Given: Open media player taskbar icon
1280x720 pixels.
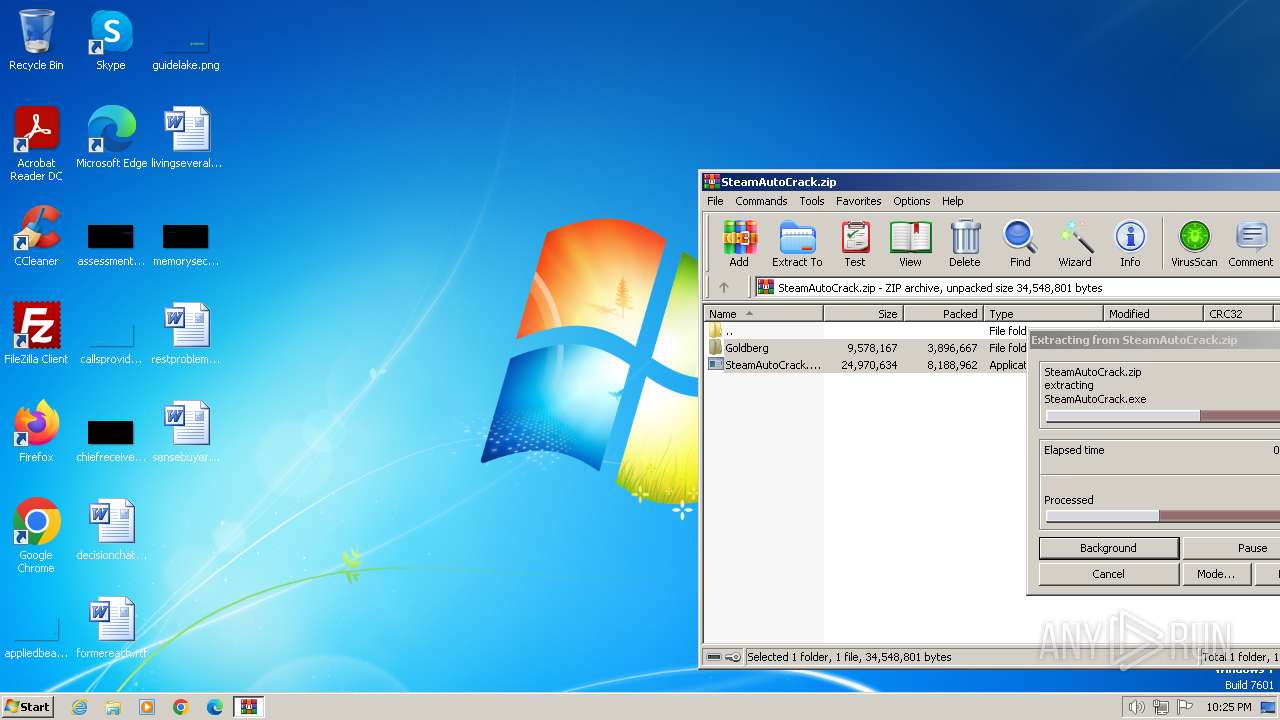Looking at the screenshot, I should point(147,707).
